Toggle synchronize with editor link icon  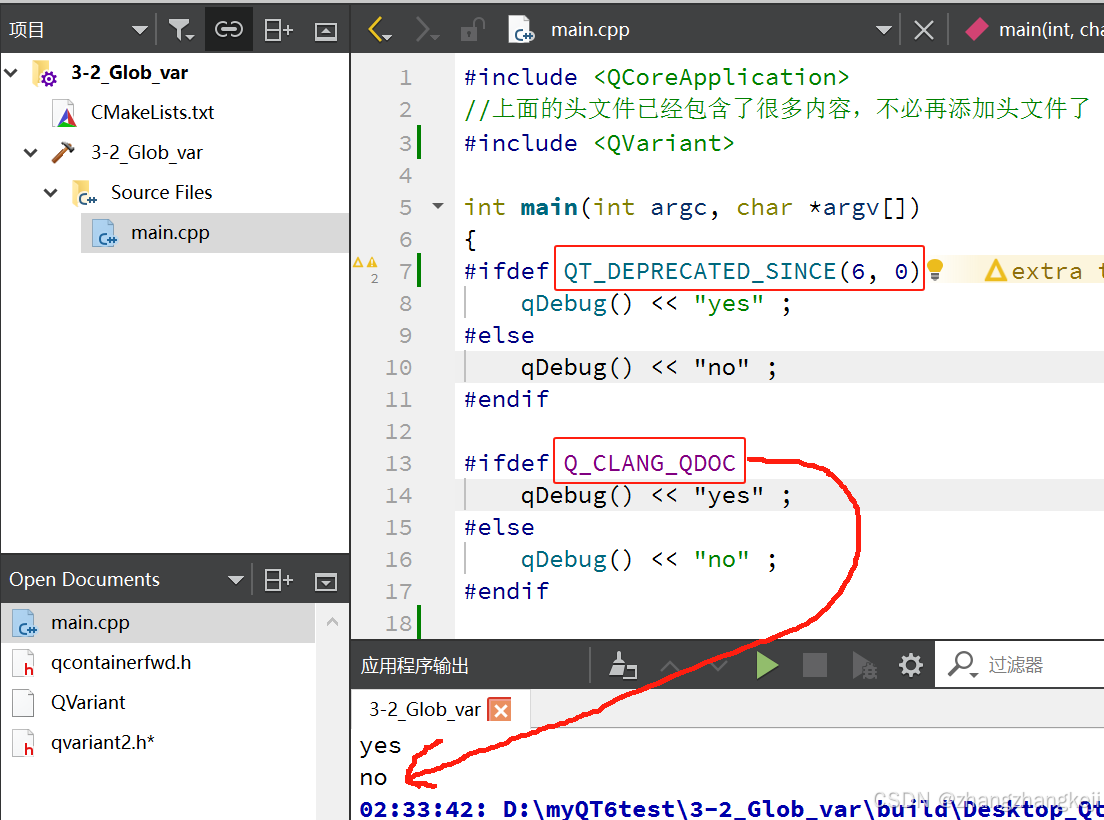[229, 30]
